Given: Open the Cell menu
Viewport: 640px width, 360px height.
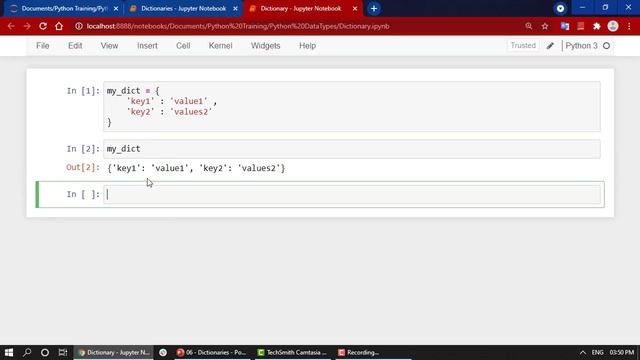Looking at the screenshot, I should coord(183,46).
